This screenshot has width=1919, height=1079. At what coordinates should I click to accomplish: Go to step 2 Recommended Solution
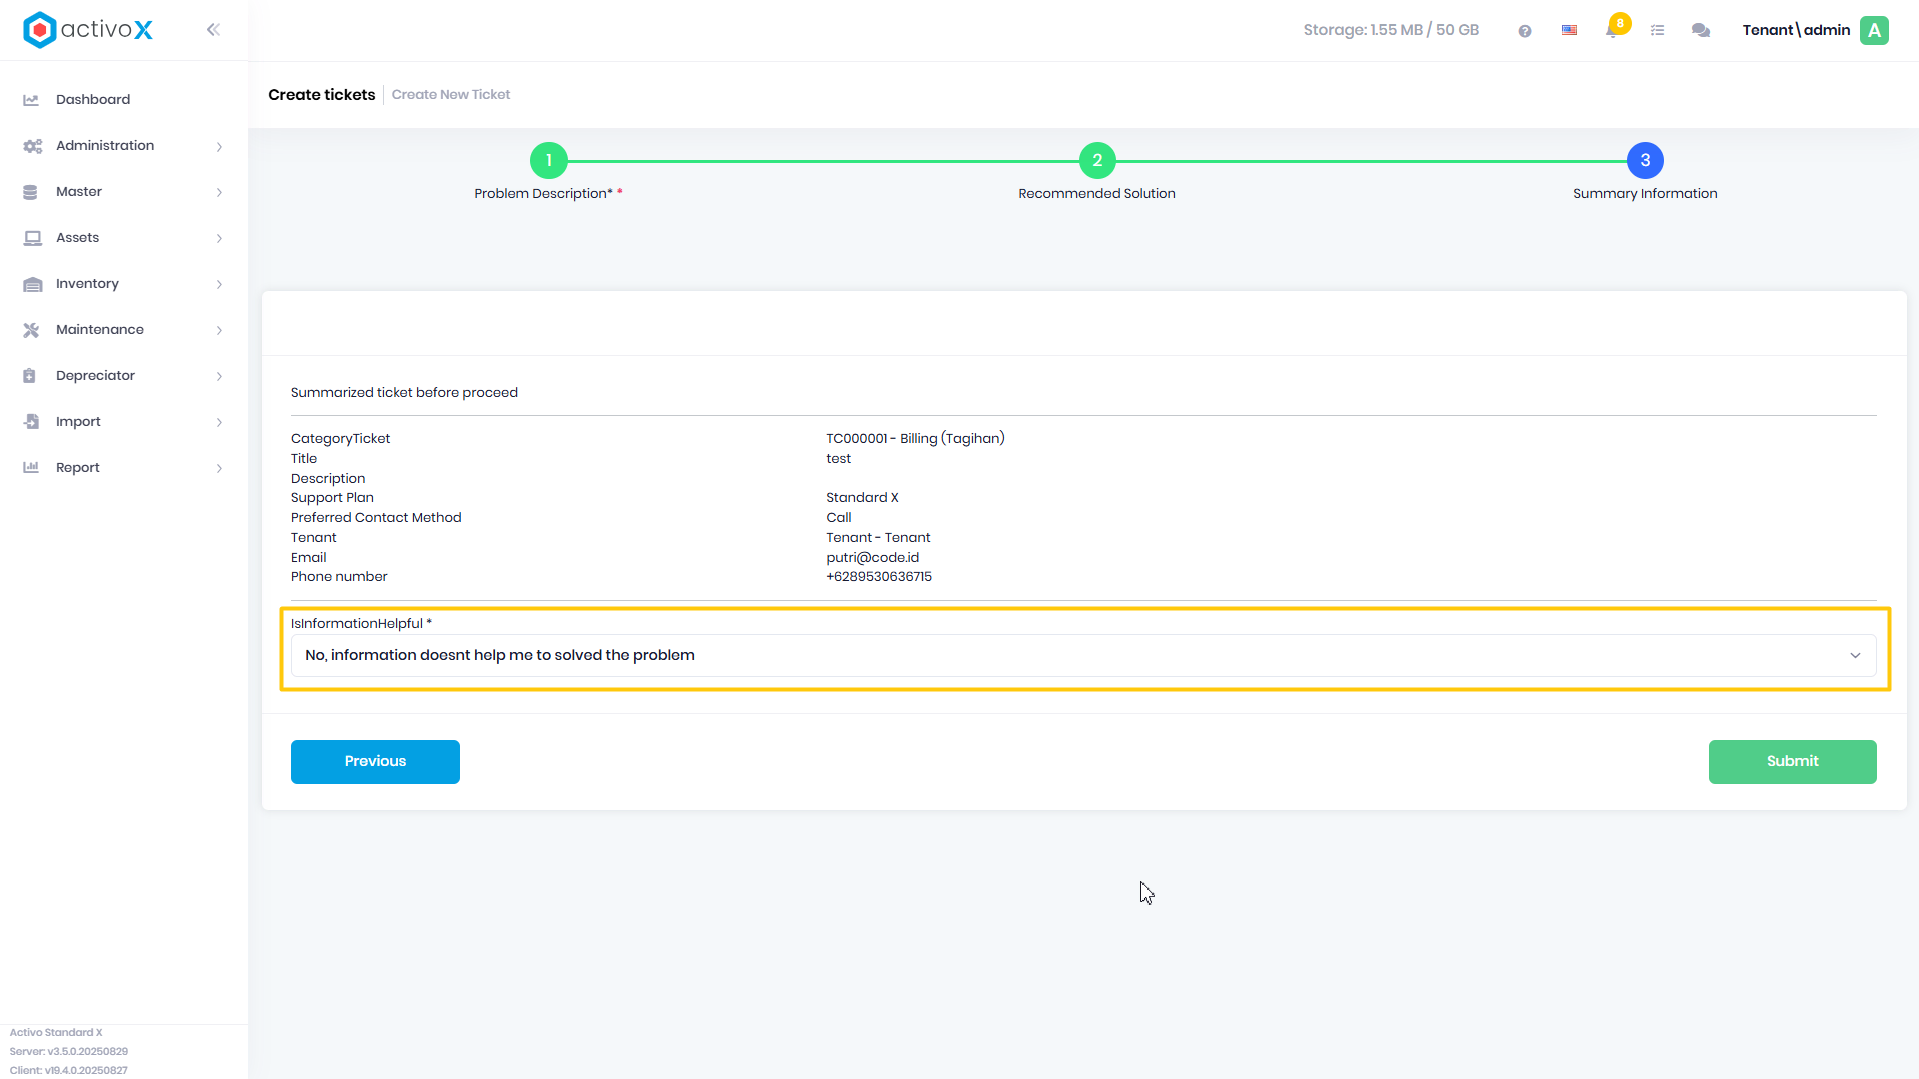click(x=1097, y=161)
